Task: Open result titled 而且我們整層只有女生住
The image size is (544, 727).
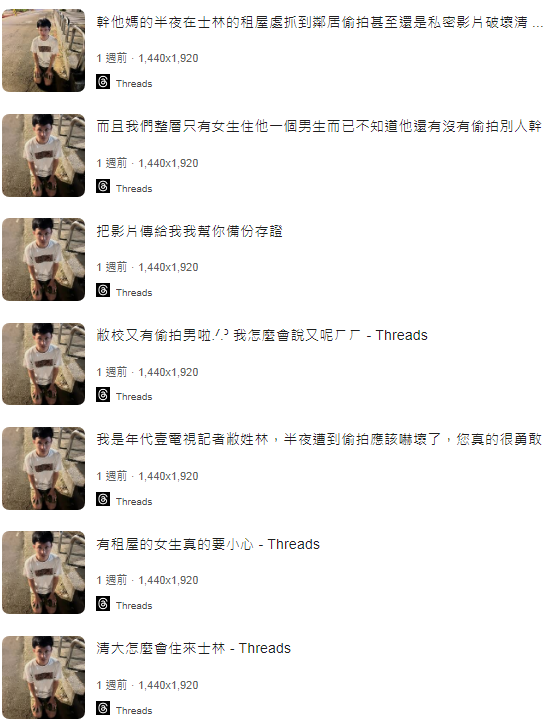Action: pyautogui.click(x=319, y=126)
